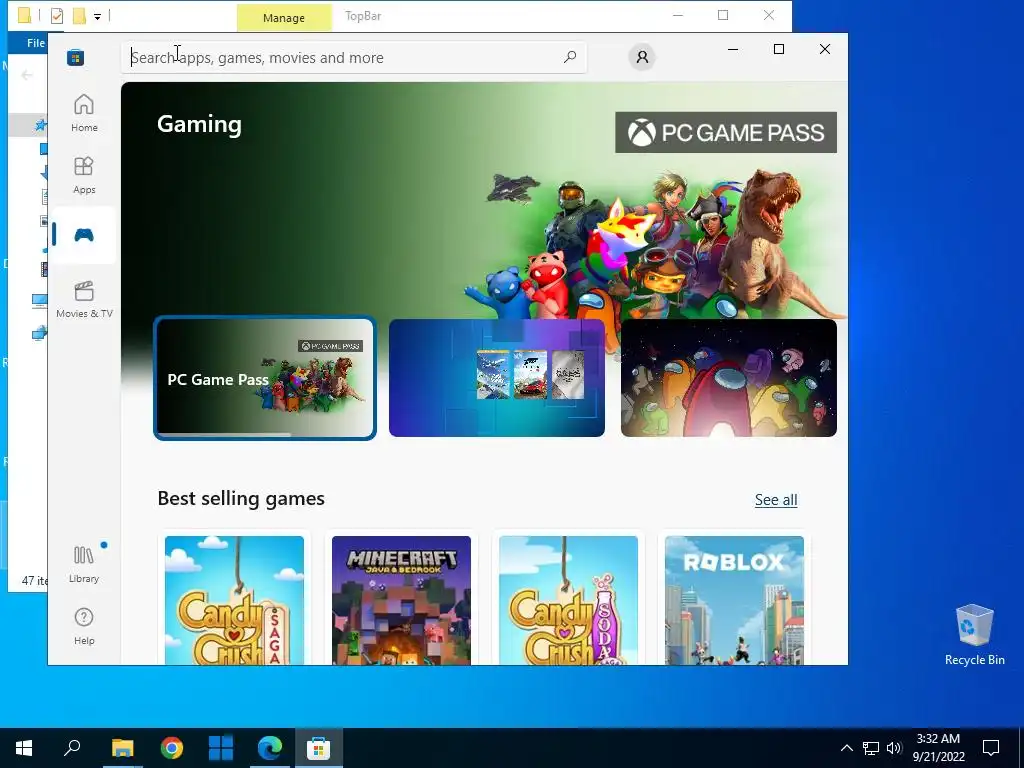Viewport: 1024px width, 768px height.
Task: Open Candy Crush Soda game tile
Action: pyautogui.click(x=568, y=600)
